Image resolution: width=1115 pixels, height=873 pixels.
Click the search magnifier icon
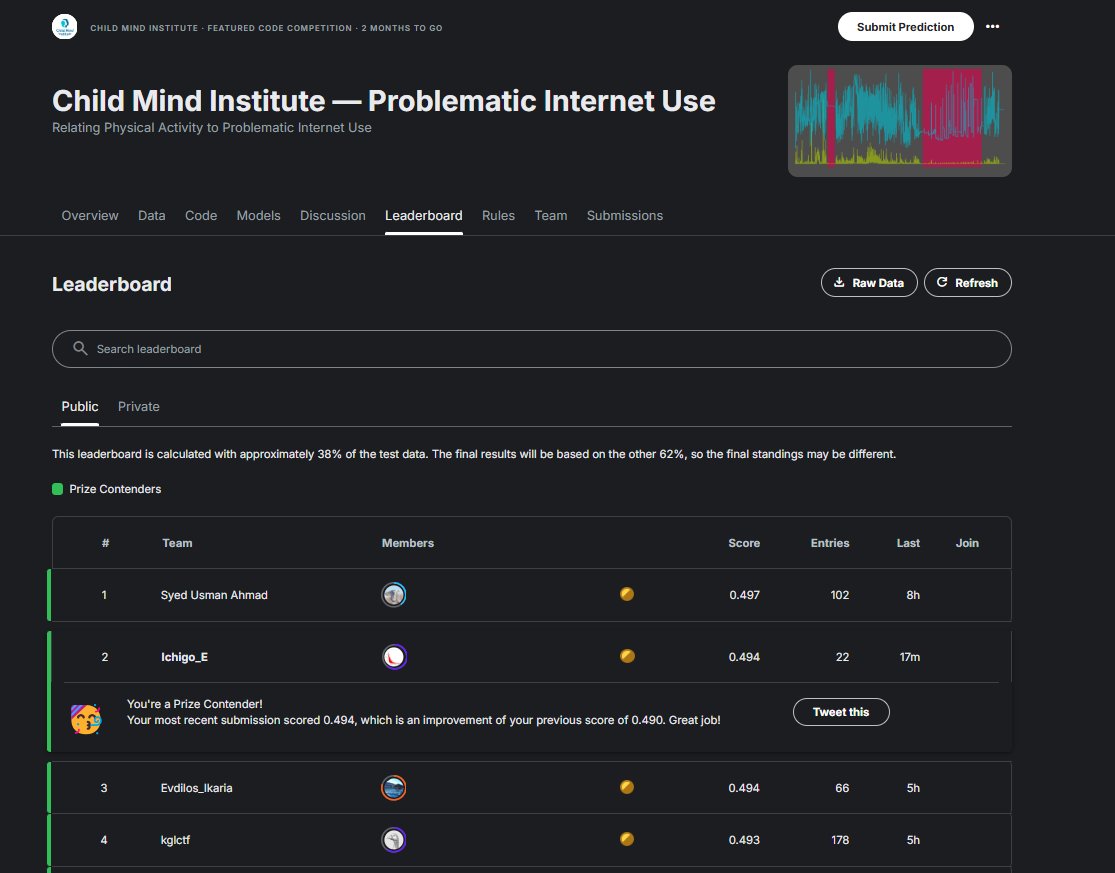coord(80,348)
